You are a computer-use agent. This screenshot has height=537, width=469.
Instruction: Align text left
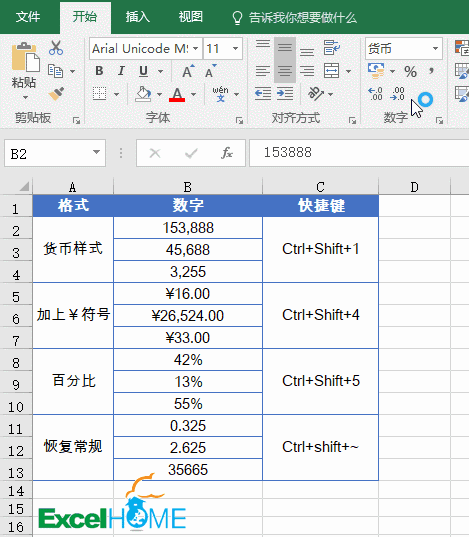(x=263, y=71)
